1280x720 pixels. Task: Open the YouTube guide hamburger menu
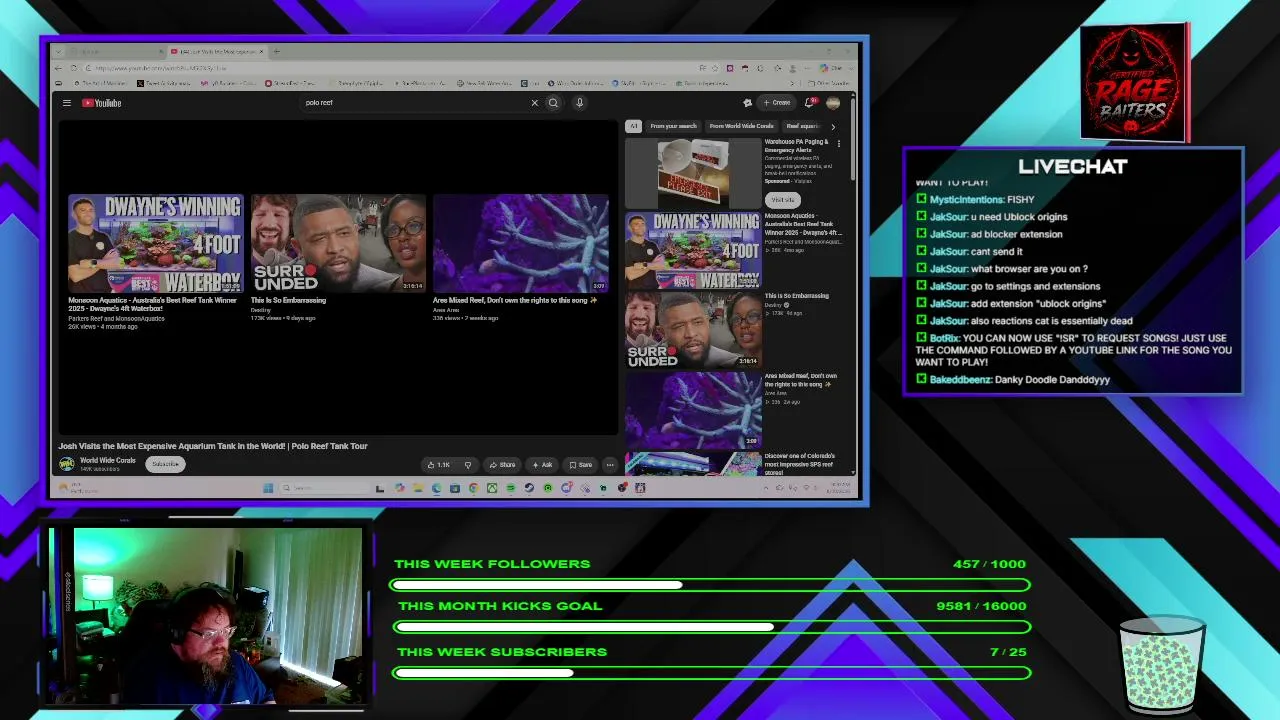[67, 103]
